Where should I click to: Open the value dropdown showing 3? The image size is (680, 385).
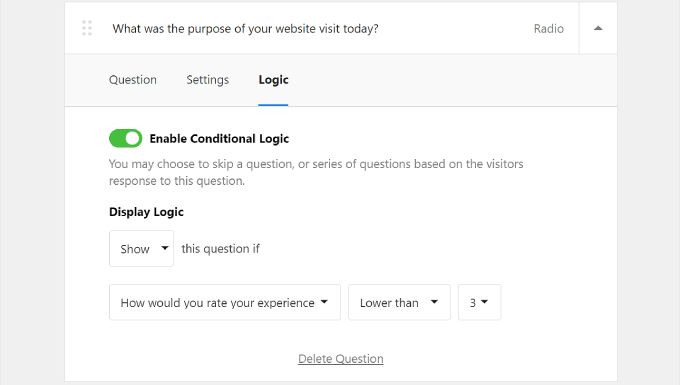tap(480, 303)
